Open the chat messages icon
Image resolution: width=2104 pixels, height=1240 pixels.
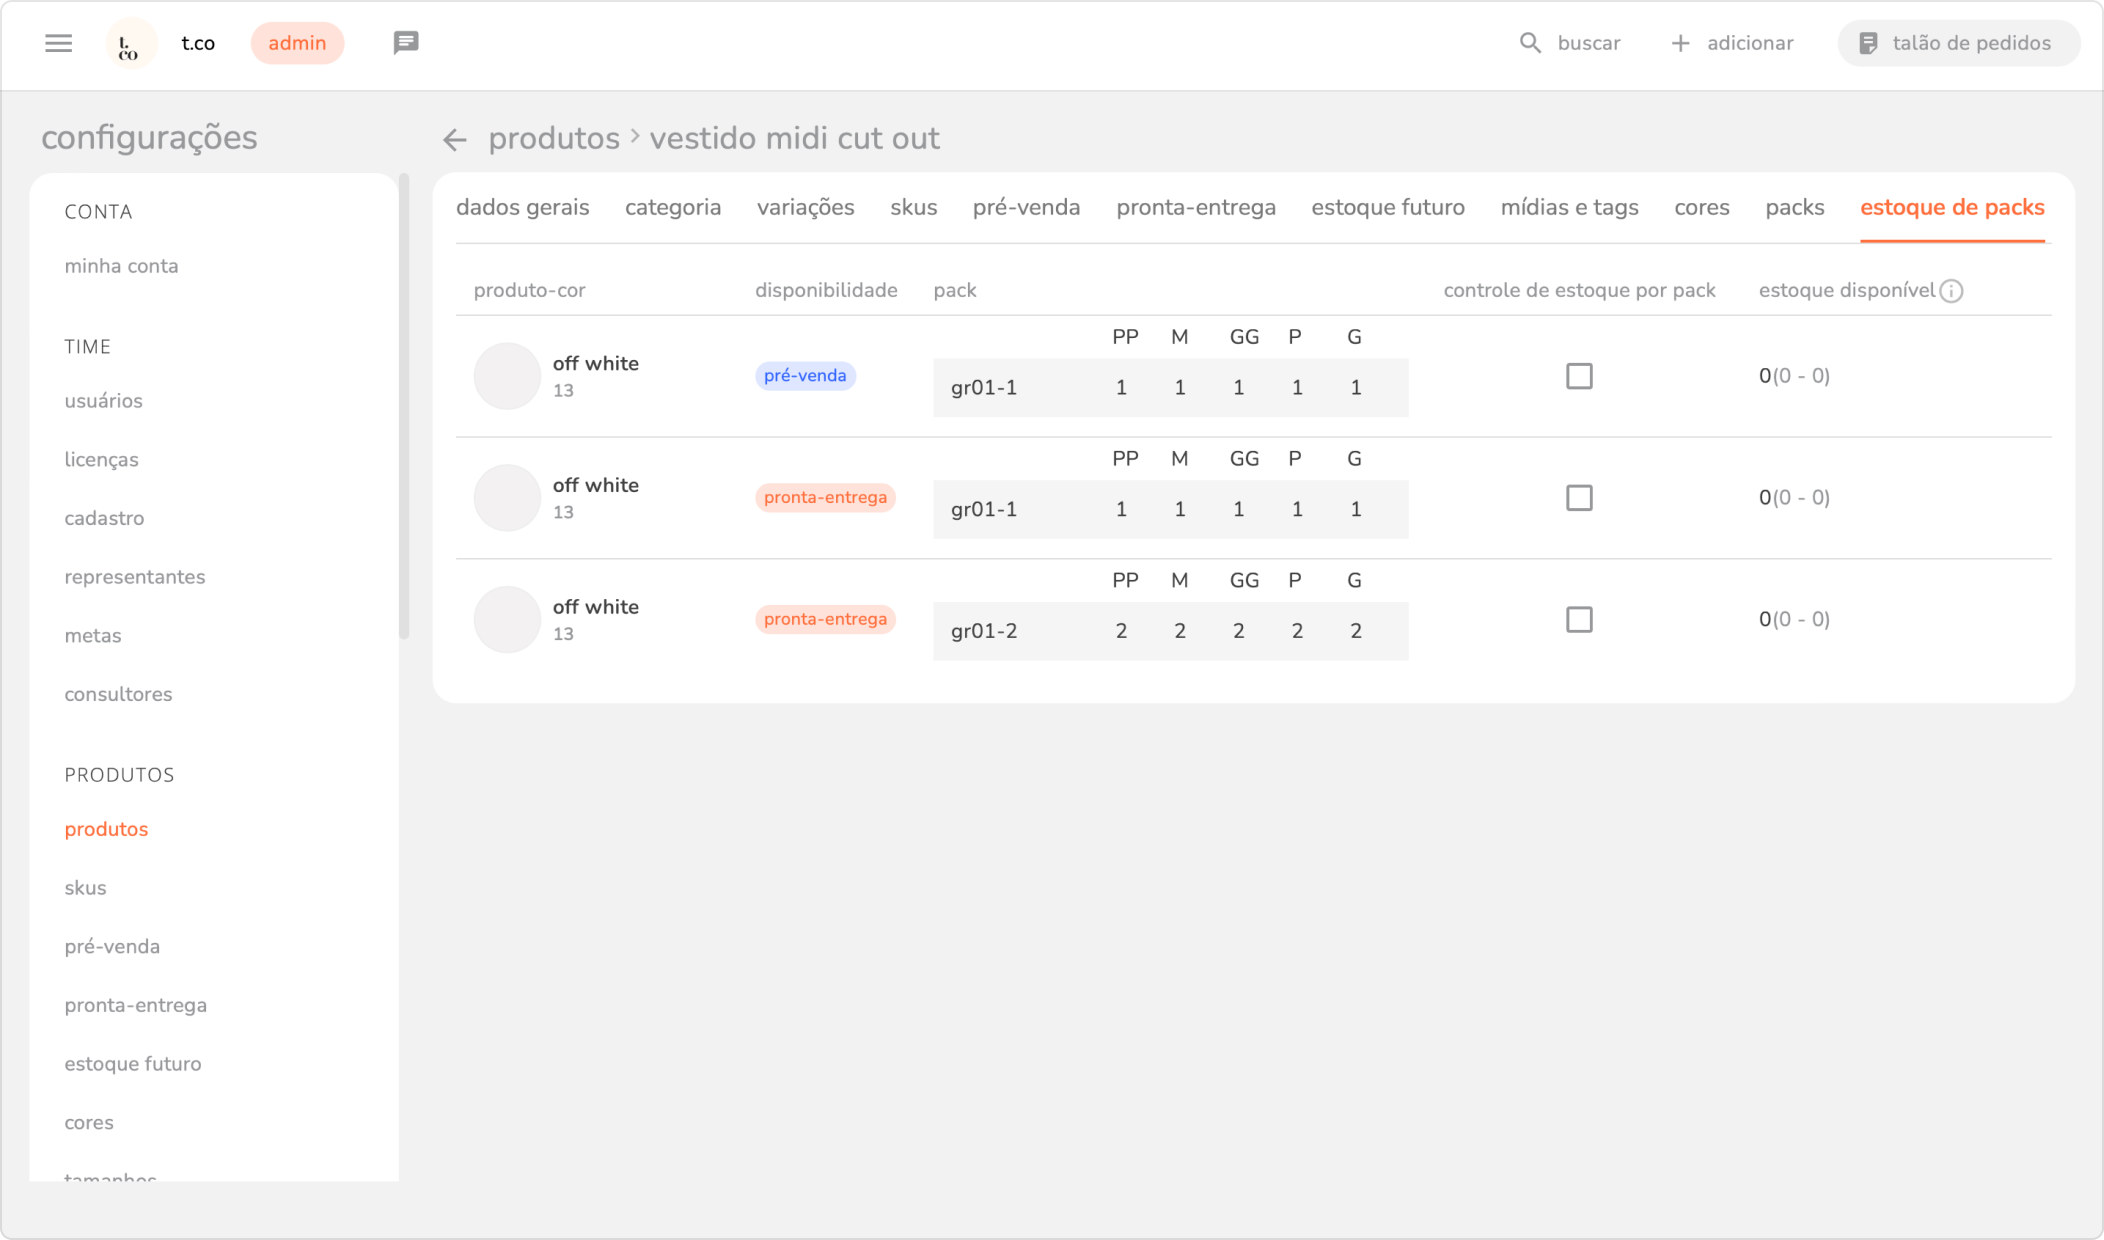[x=405, y=43]
